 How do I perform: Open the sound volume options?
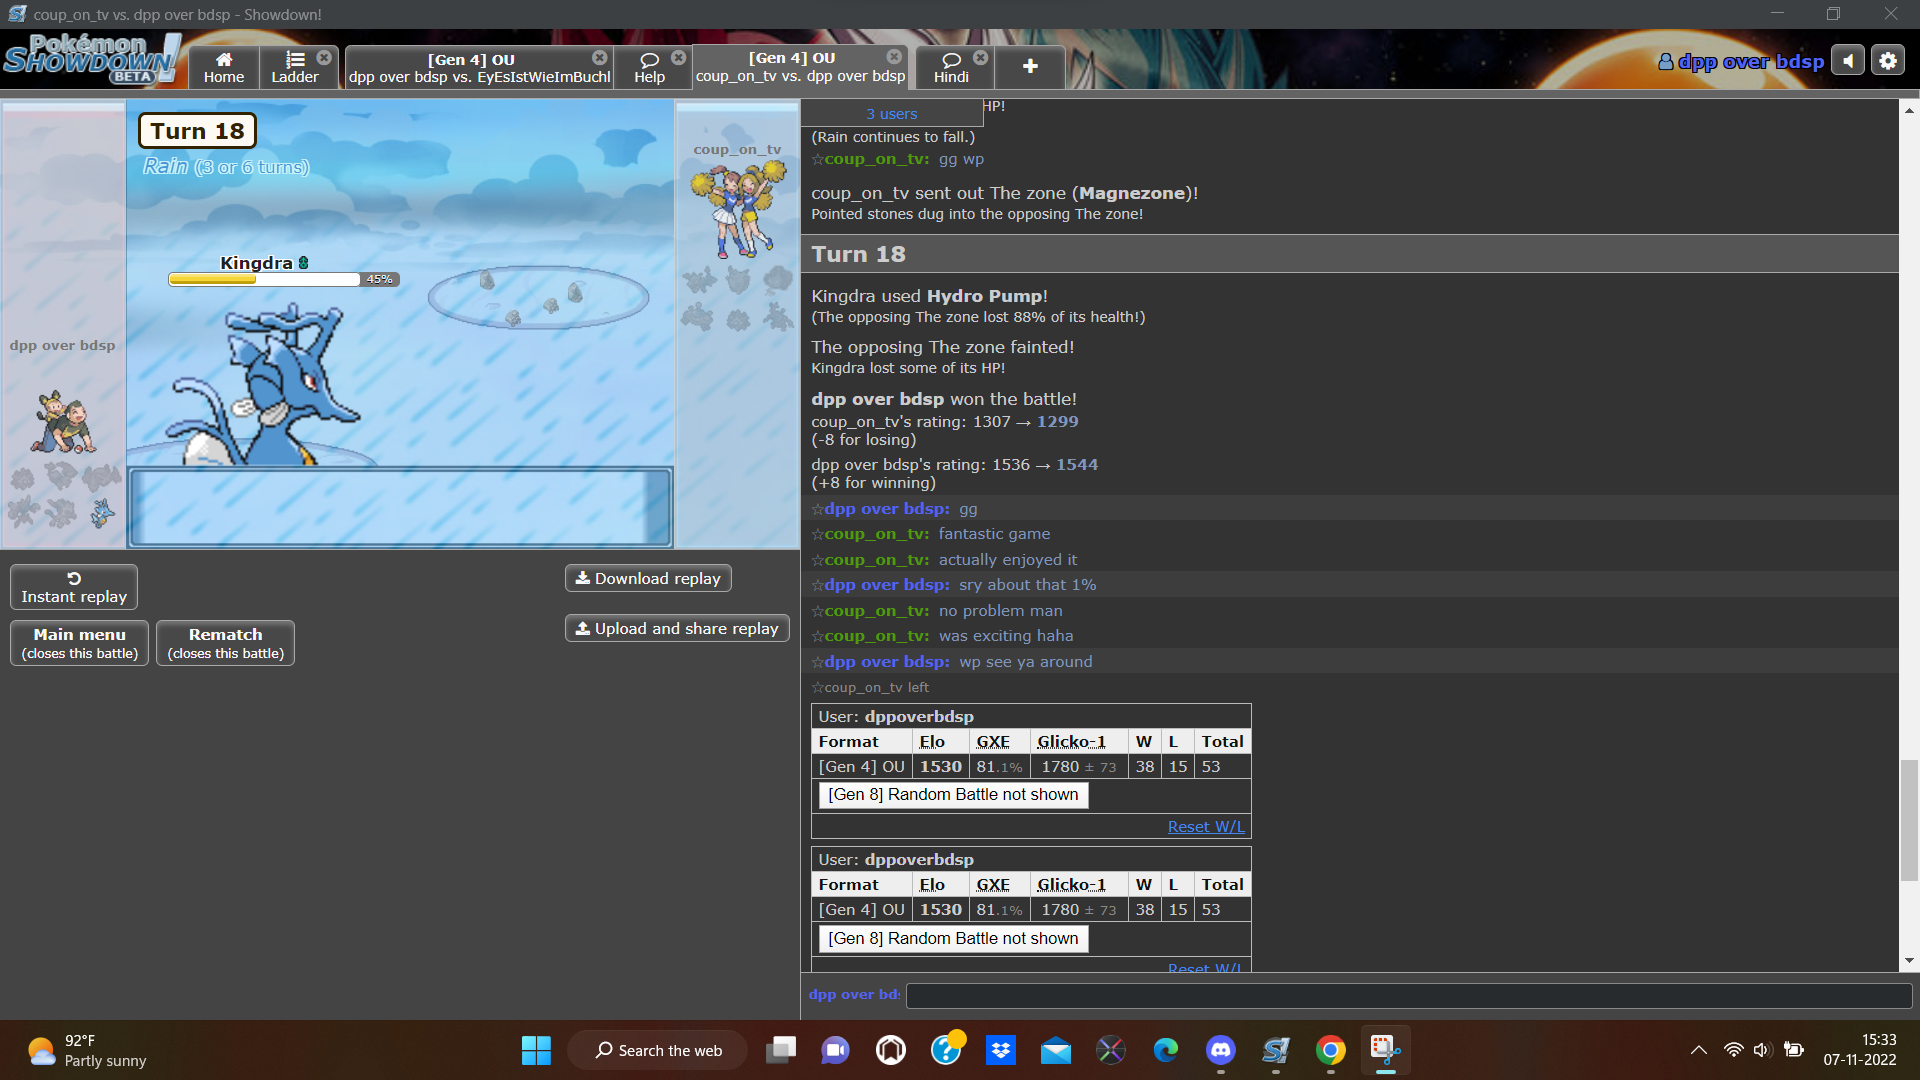pos(1848,61)
